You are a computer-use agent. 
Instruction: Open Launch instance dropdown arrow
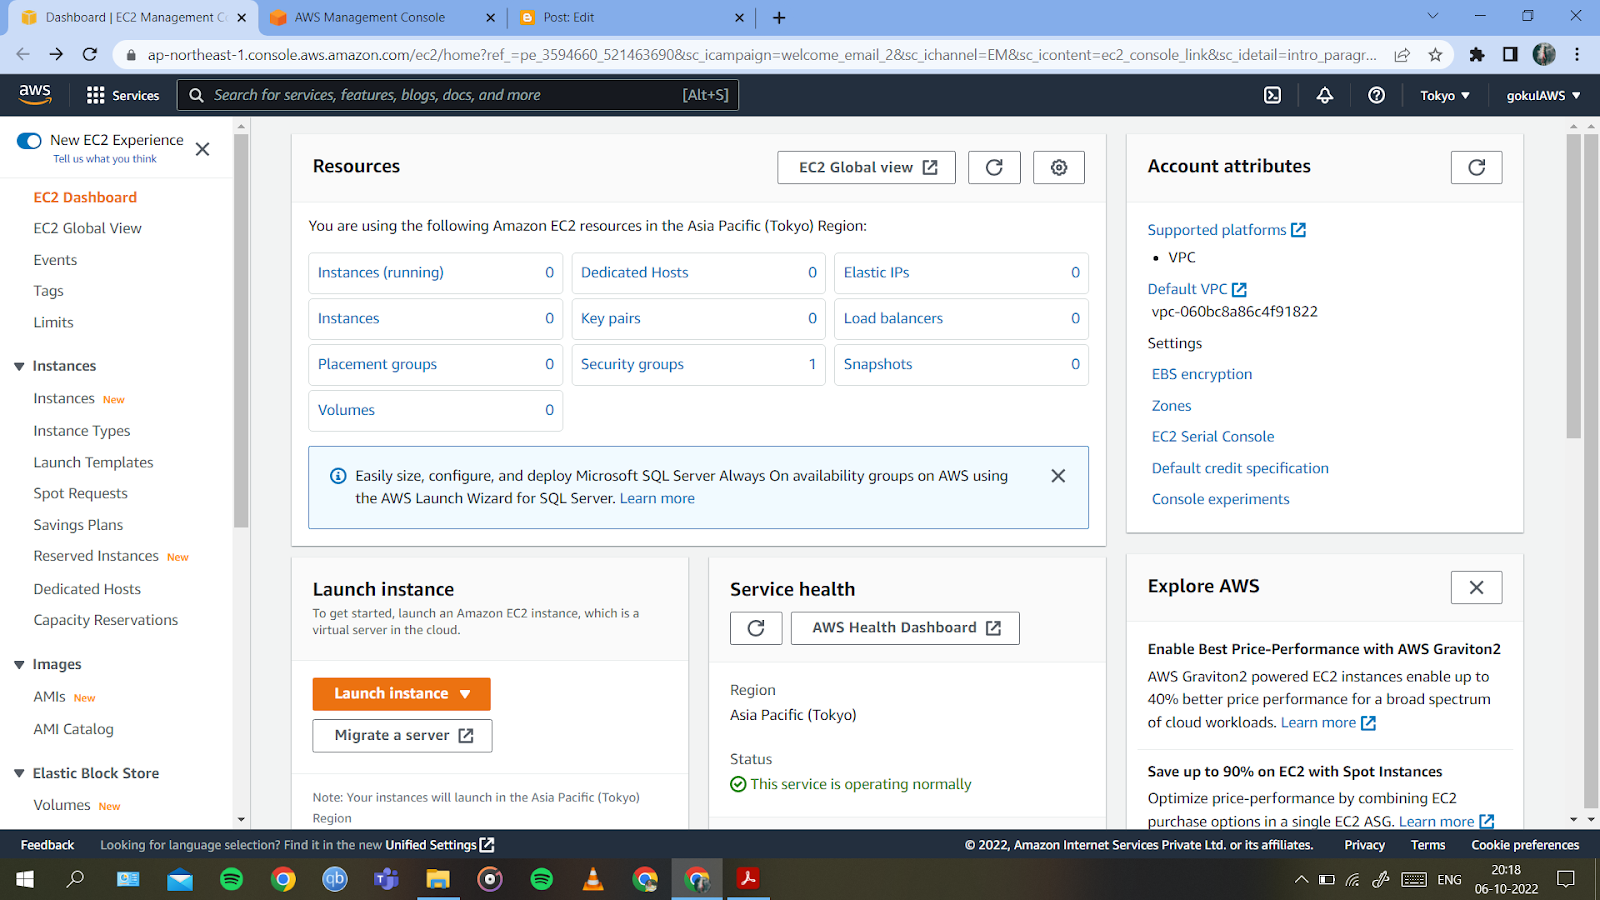point(465,694)
